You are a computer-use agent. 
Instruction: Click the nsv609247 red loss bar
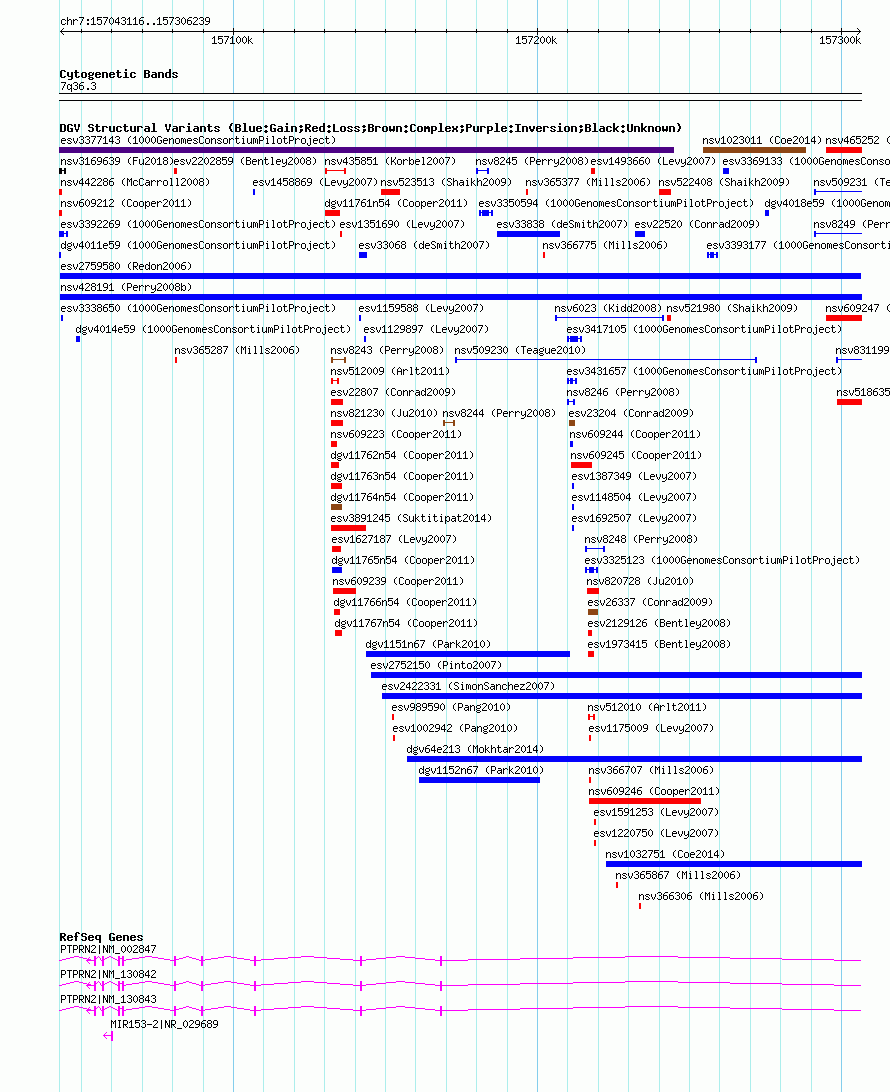point(843,318)
